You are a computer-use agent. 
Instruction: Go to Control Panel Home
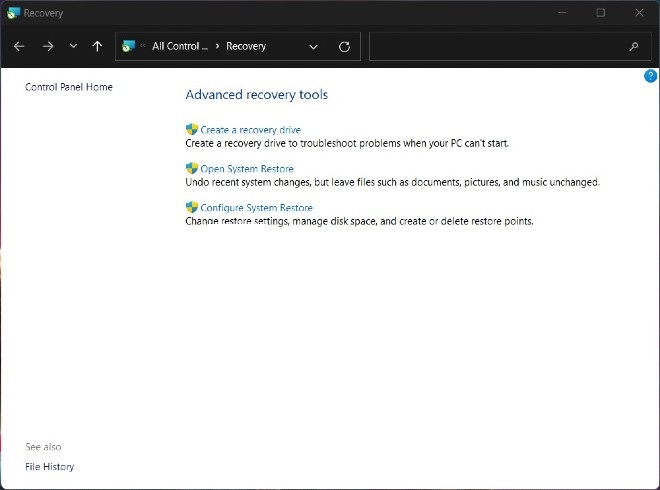point(69,87)
